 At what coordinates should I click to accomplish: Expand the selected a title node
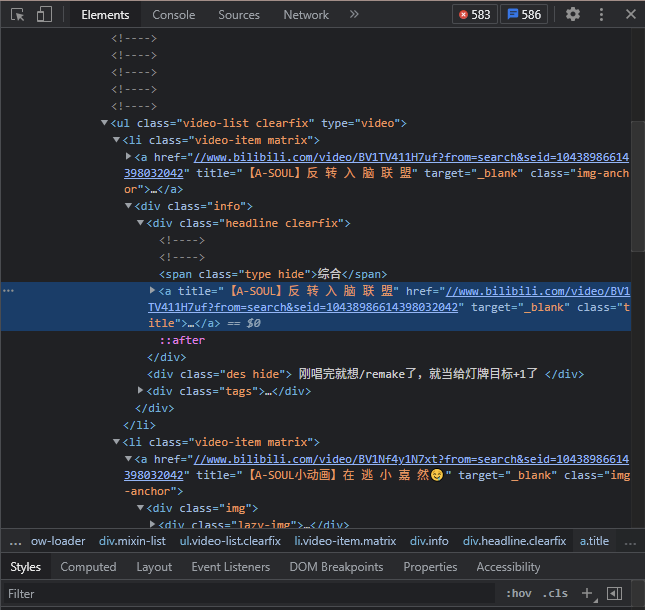[x=152, y=290]
